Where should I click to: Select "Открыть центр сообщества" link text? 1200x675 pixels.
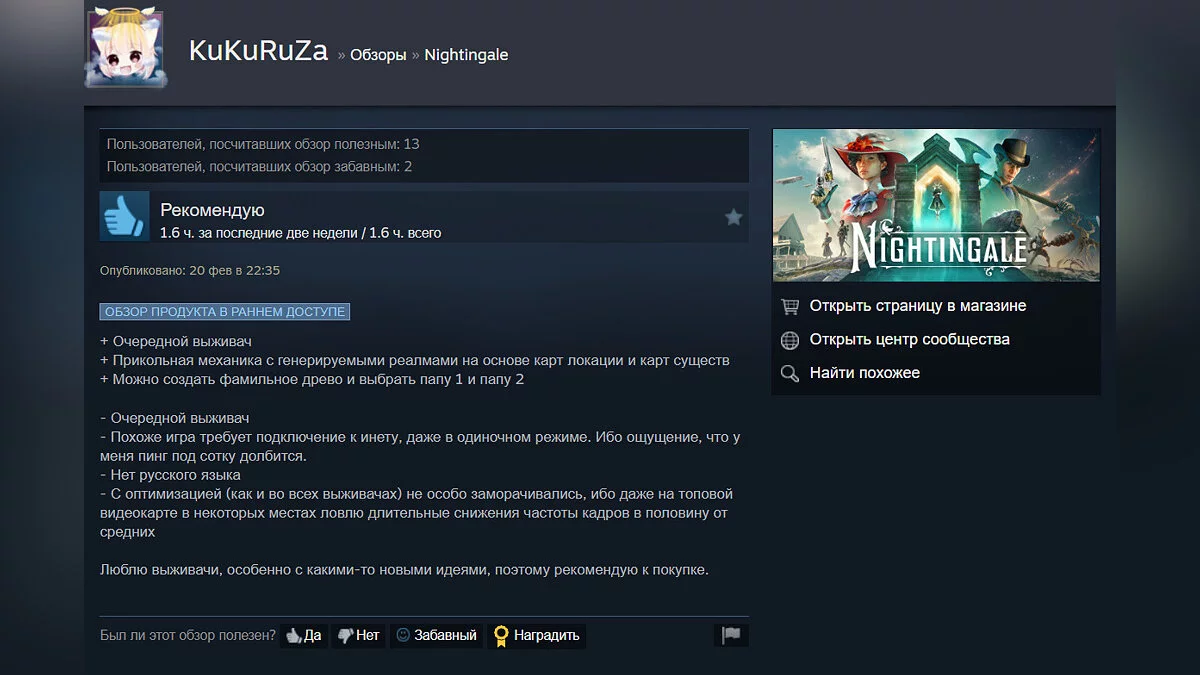click(x=909, y=339)
